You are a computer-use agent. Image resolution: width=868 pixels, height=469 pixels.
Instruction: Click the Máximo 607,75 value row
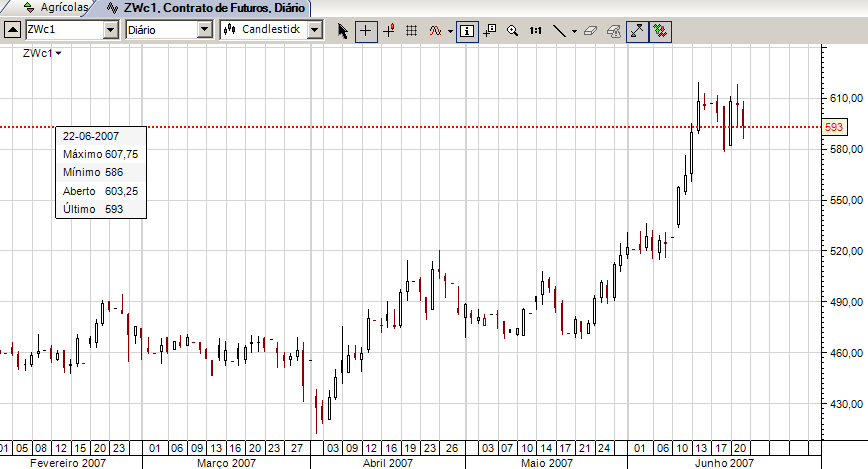tap(101, 154)
